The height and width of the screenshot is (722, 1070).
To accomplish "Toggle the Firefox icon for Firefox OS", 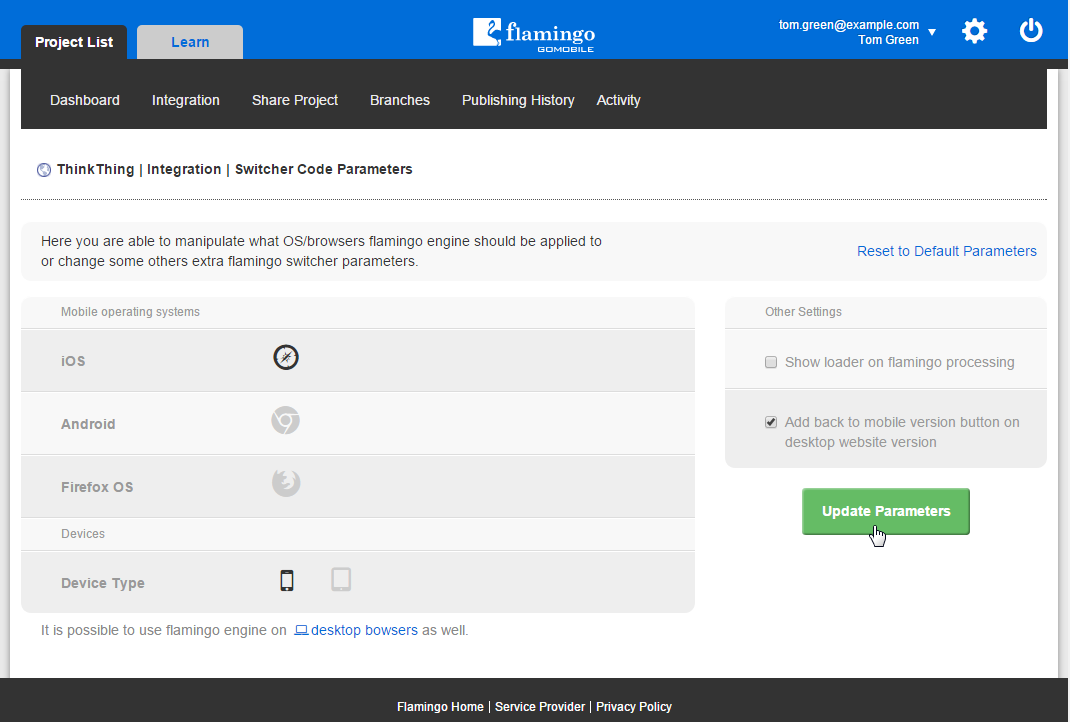I will point(286,483).
